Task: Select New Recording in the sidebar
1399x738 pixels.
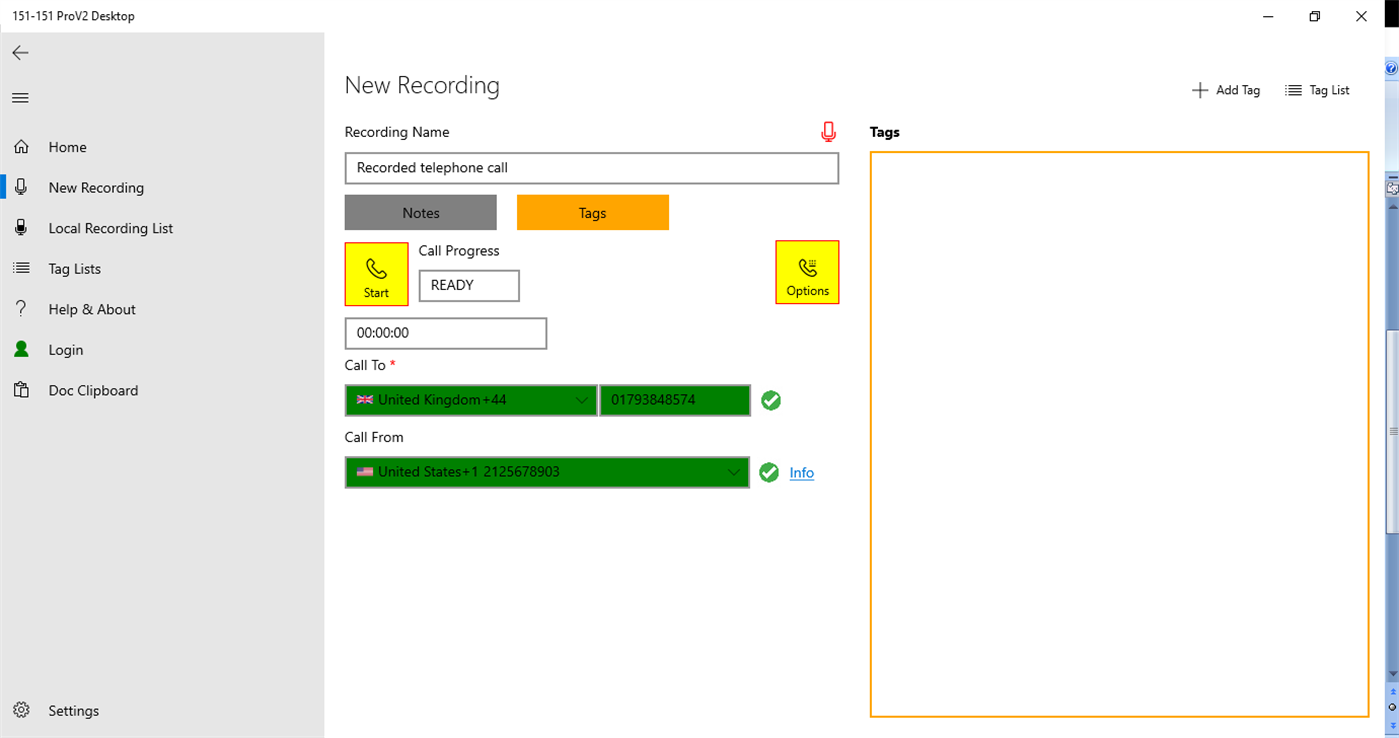Action: coord(95,187)
